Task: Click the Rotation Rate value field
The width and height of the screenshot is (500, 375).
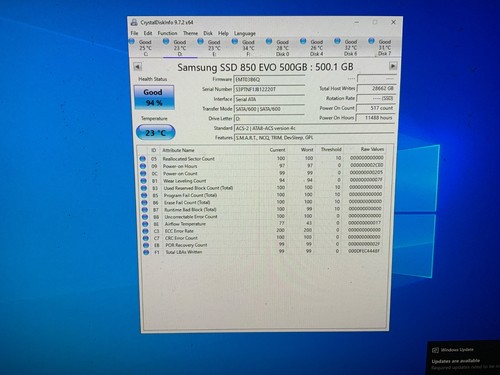Action: 376,98
